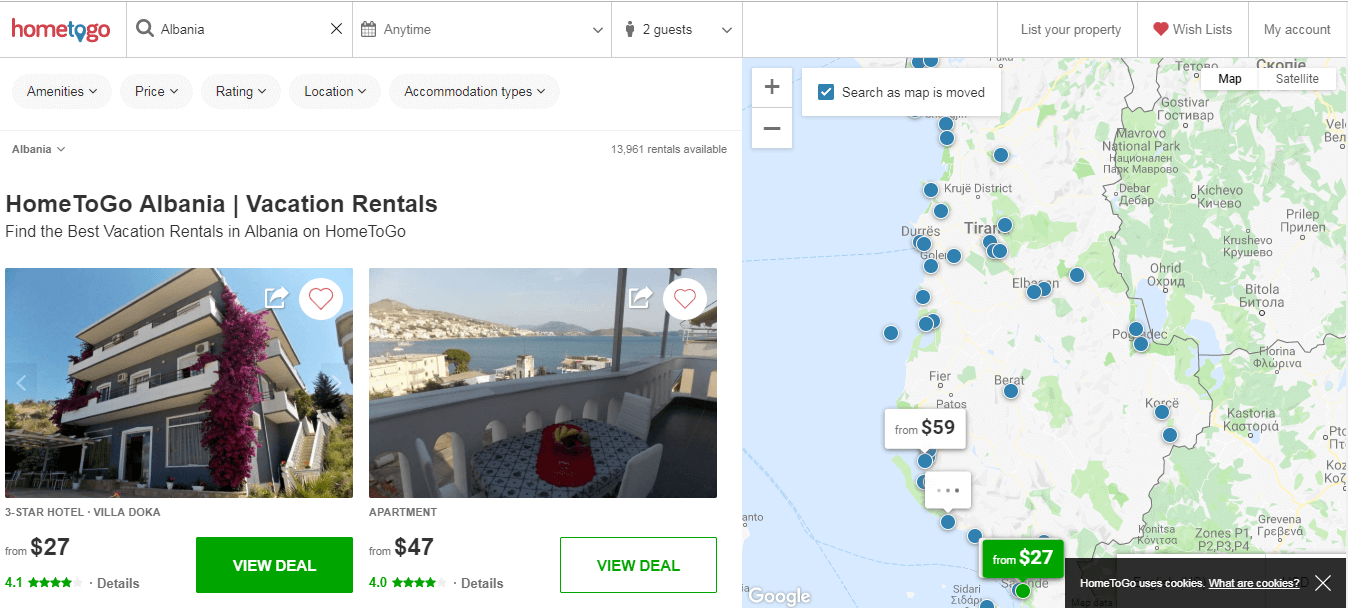1348x608 pixels.
Task: View deal for the $47 Apartment
Action: [x=638, y=565]
